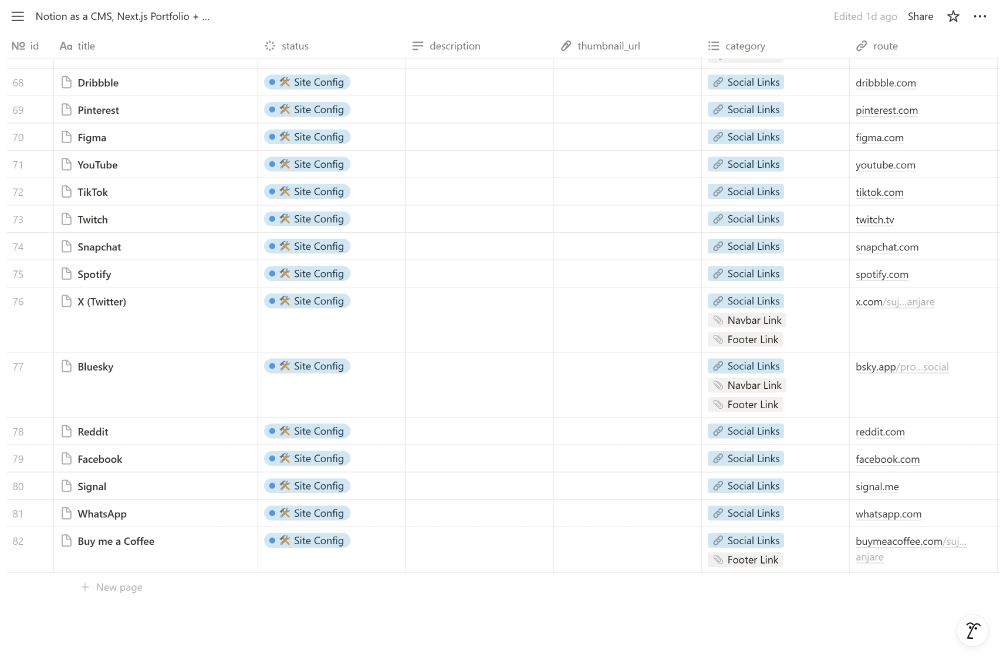Open the id column header
The image size is (1000, 658).
tap(26, 46)
